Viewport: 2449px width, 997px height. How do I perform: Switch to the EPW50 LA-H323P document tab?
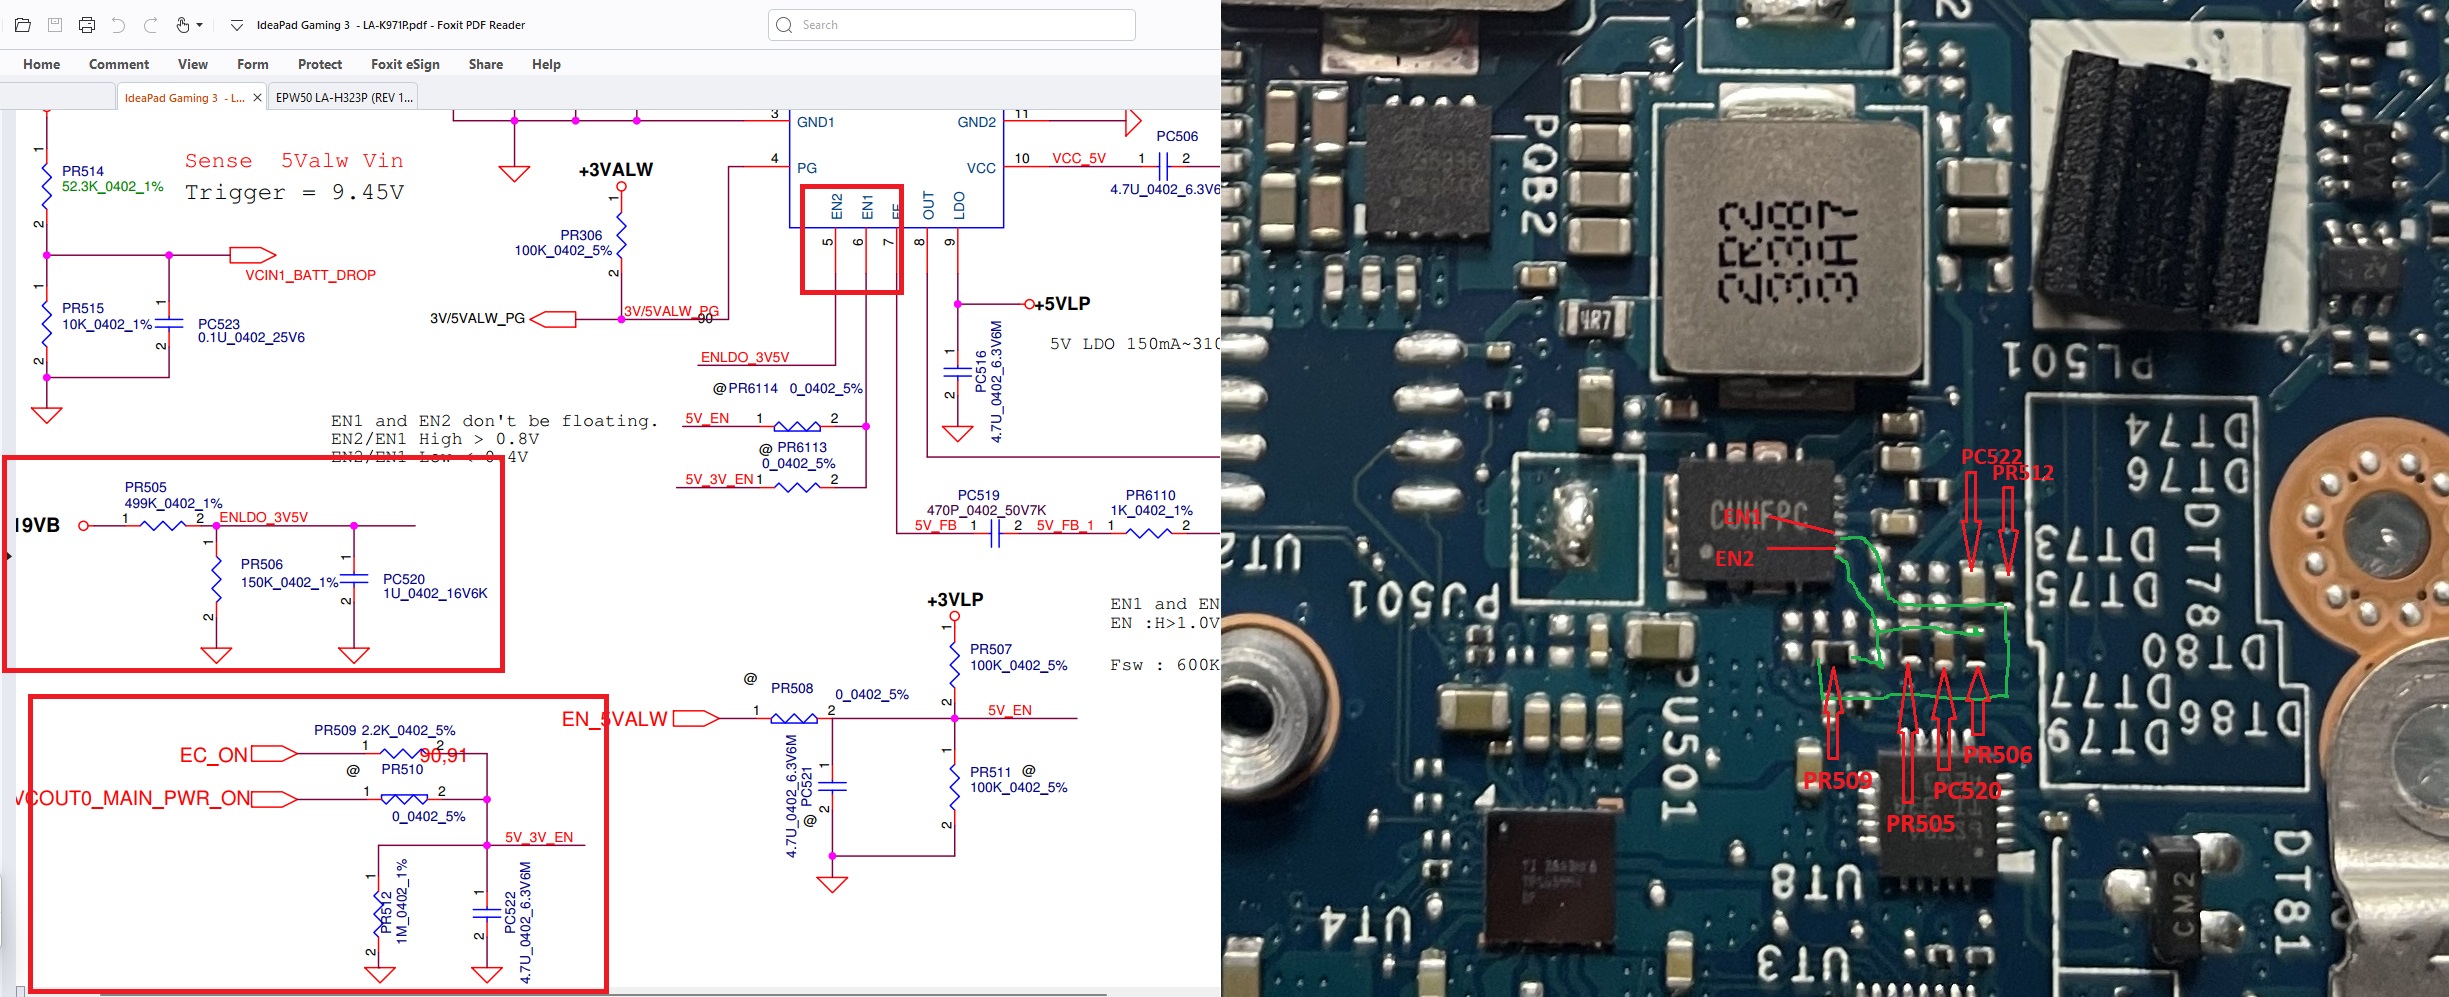pyautogui.click(x=344, y=97)
